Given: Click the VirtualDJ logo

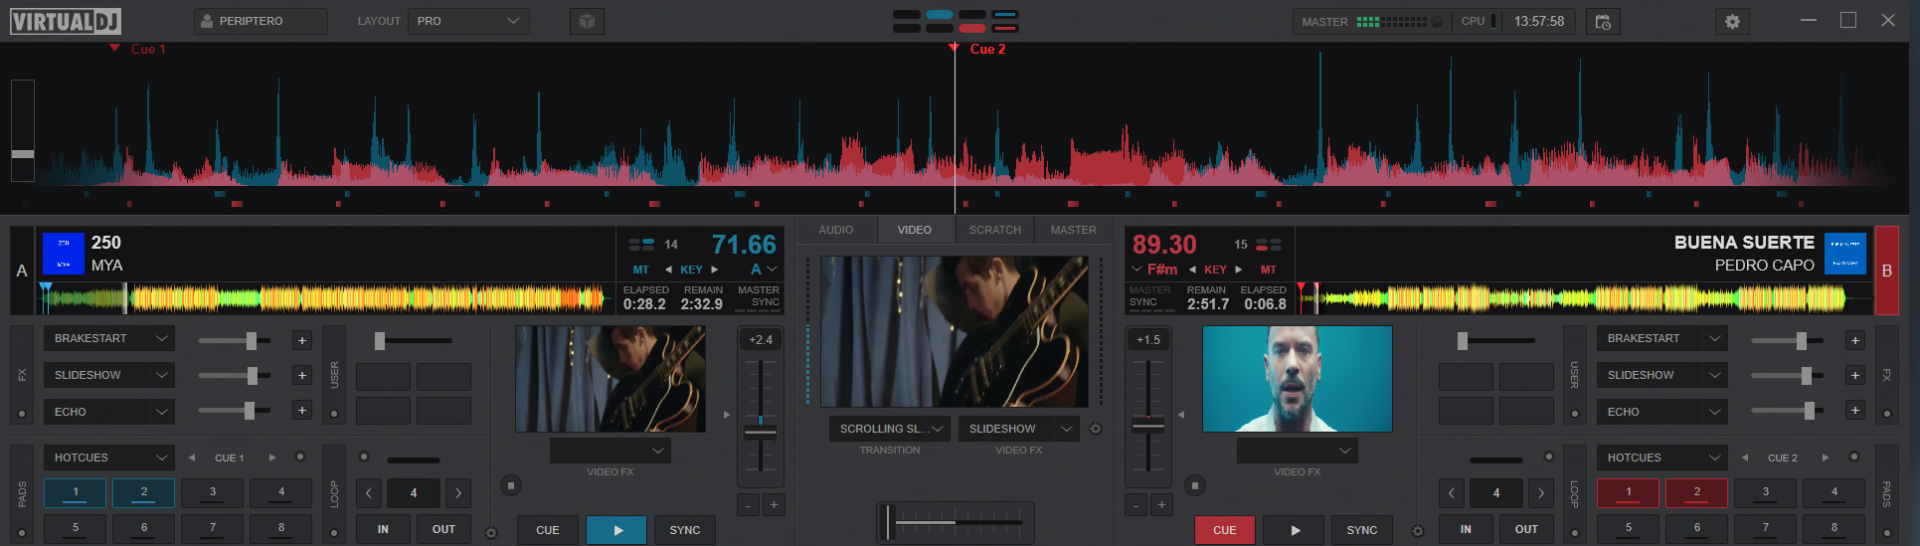Looking at the screenshot, I should pos(66,21).
